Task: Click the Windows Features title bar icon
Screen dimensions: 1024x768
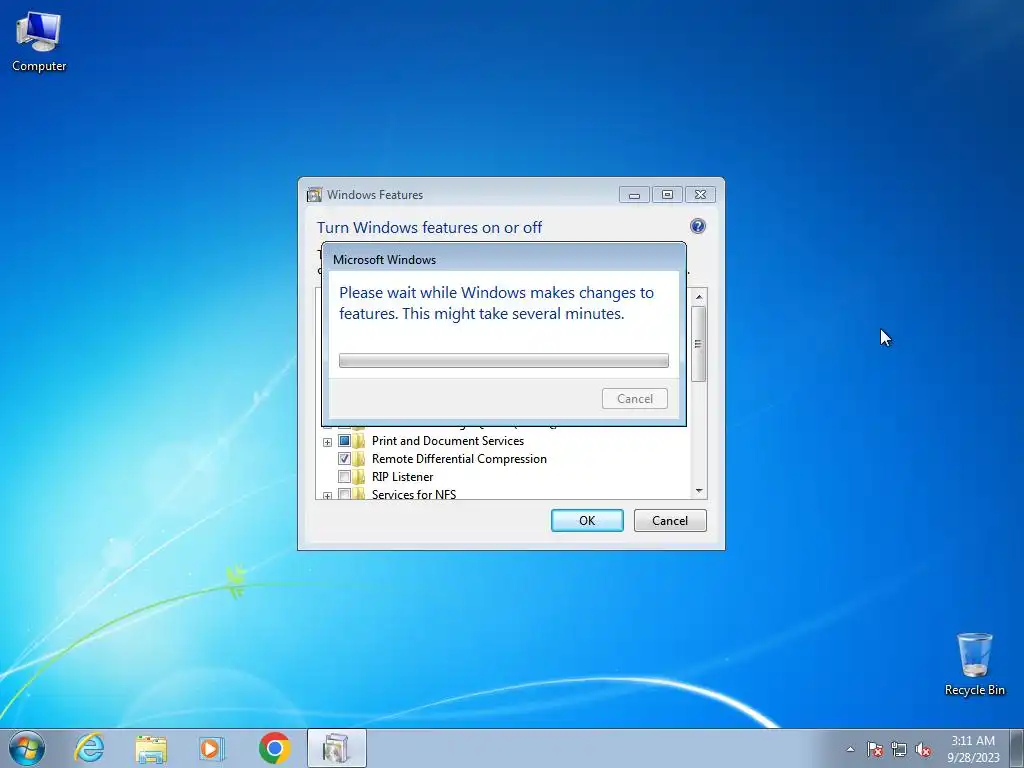Action: tap(315, 195)
